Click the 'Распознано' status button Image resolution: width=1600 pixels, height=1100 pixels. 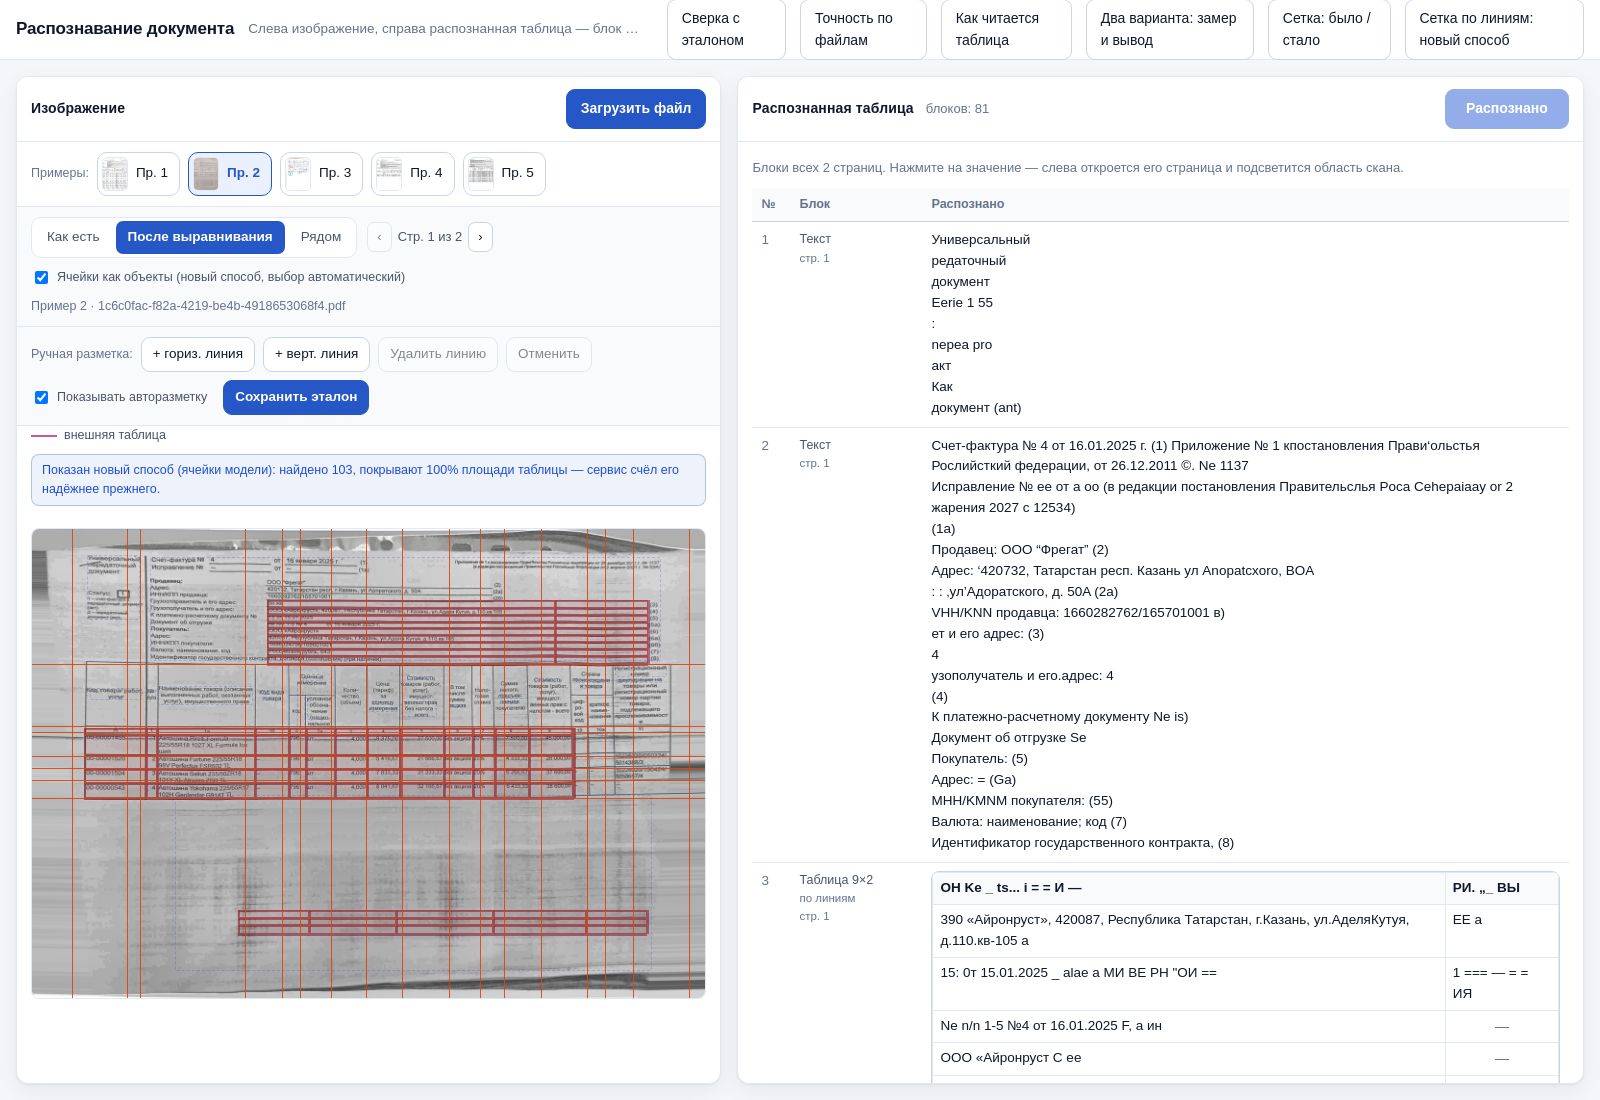[x=1507, y=109]
